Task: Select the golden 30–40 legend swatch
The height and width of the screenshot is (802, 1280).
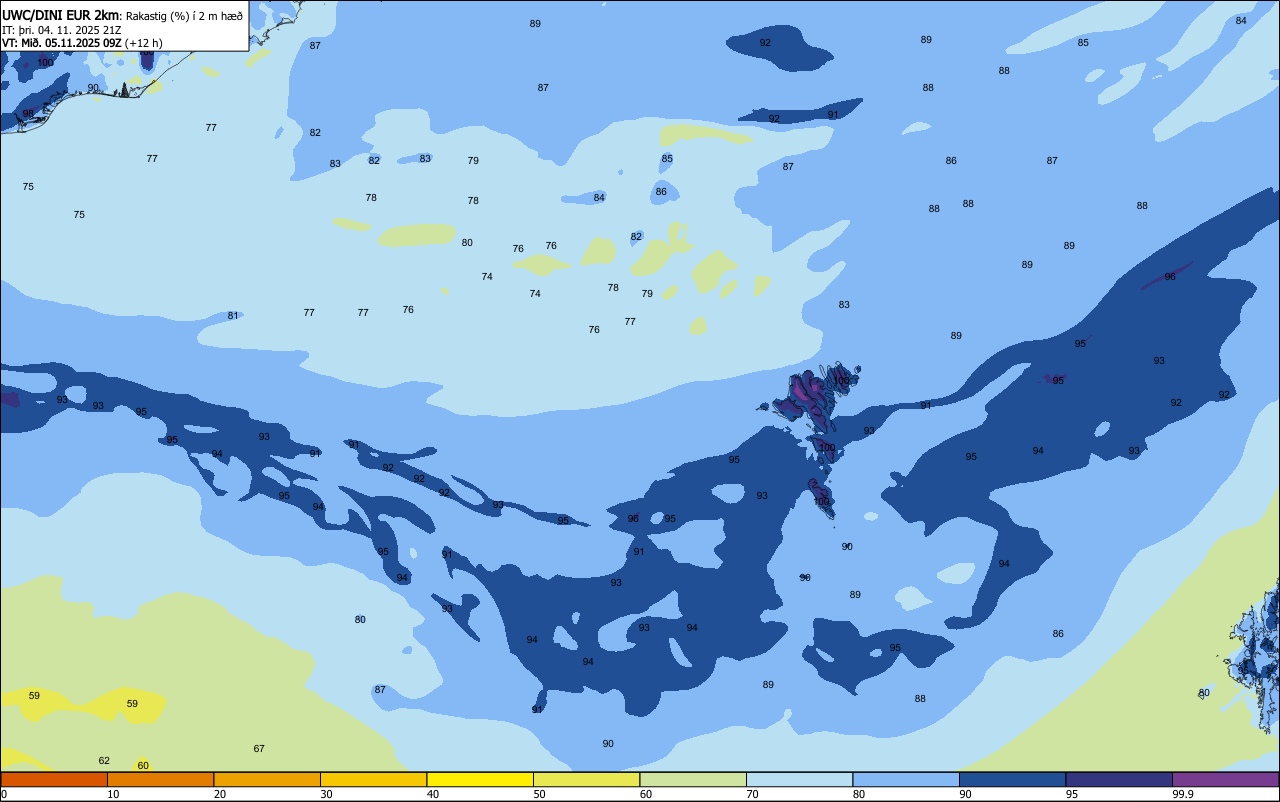Action: tap(373, 779)
